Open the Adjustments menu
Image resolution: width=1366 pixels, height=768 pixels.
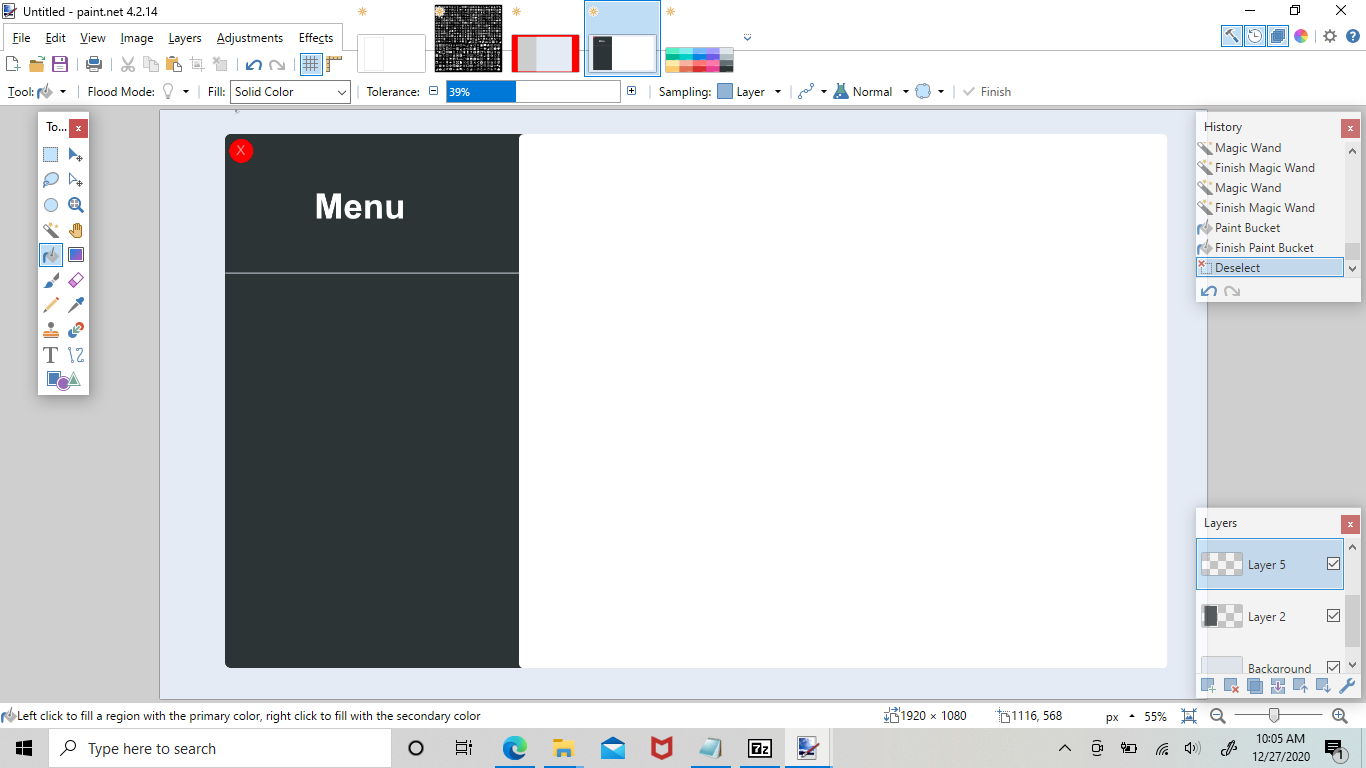250,38
